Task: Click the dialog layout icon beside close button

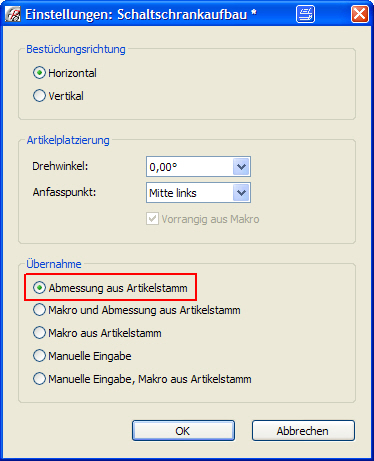Action: 305,14
